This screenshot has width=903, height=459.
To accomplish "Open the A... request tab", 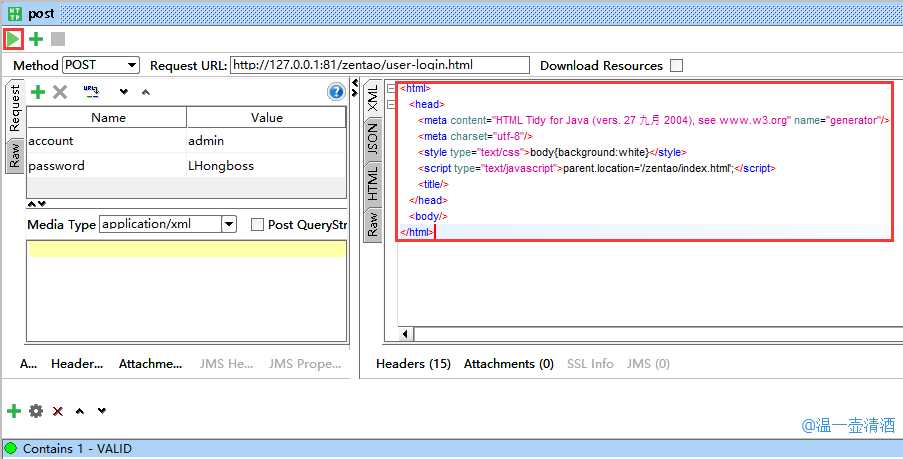I will 29,364.
